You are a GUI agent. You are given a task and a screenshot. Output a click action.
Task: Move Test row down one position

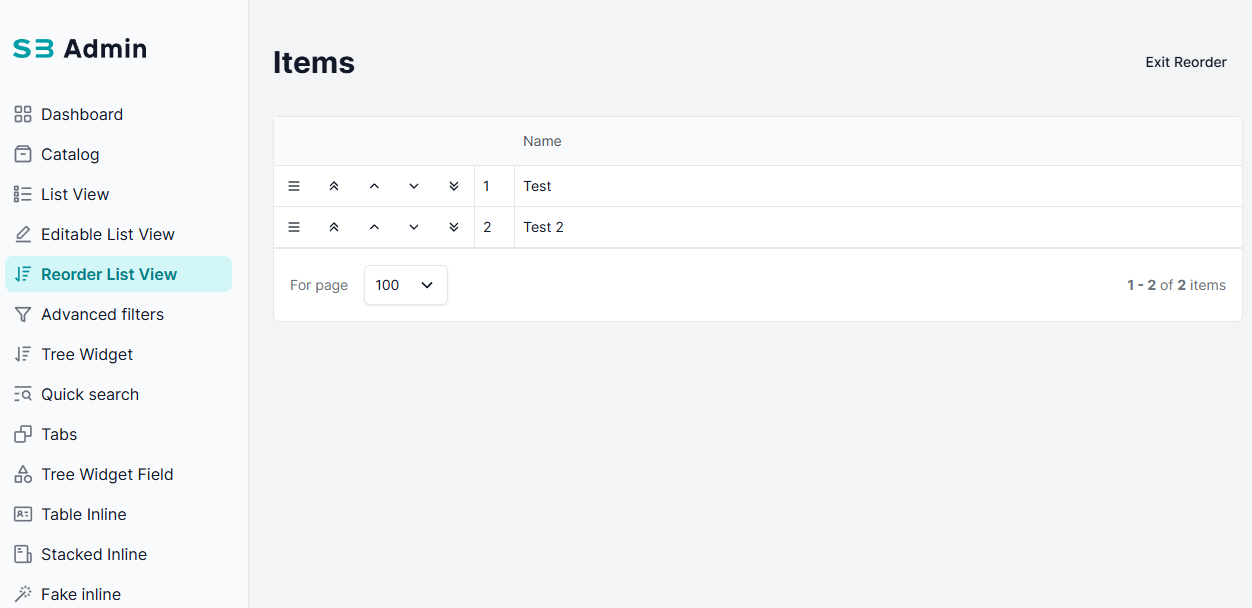[414, 186]
